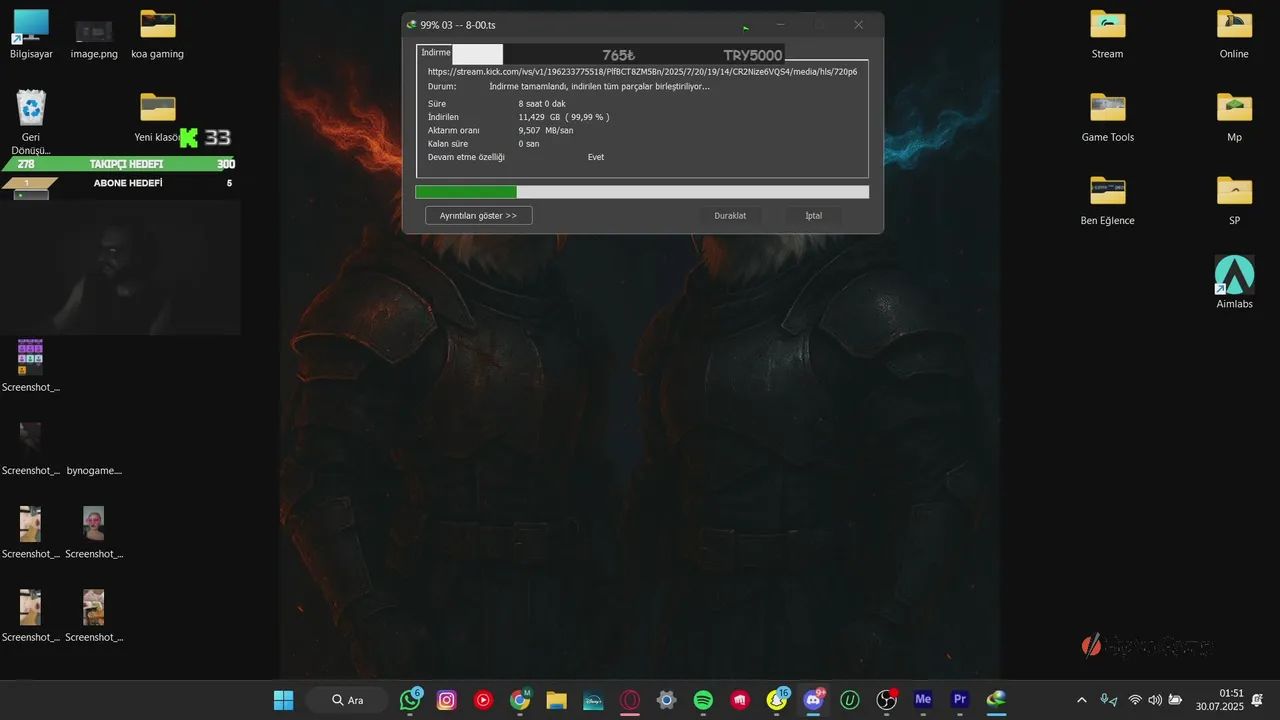1280x720 pixels.
Task: Click the 8 saat 0 dak duration
Action: coord(542,104)
